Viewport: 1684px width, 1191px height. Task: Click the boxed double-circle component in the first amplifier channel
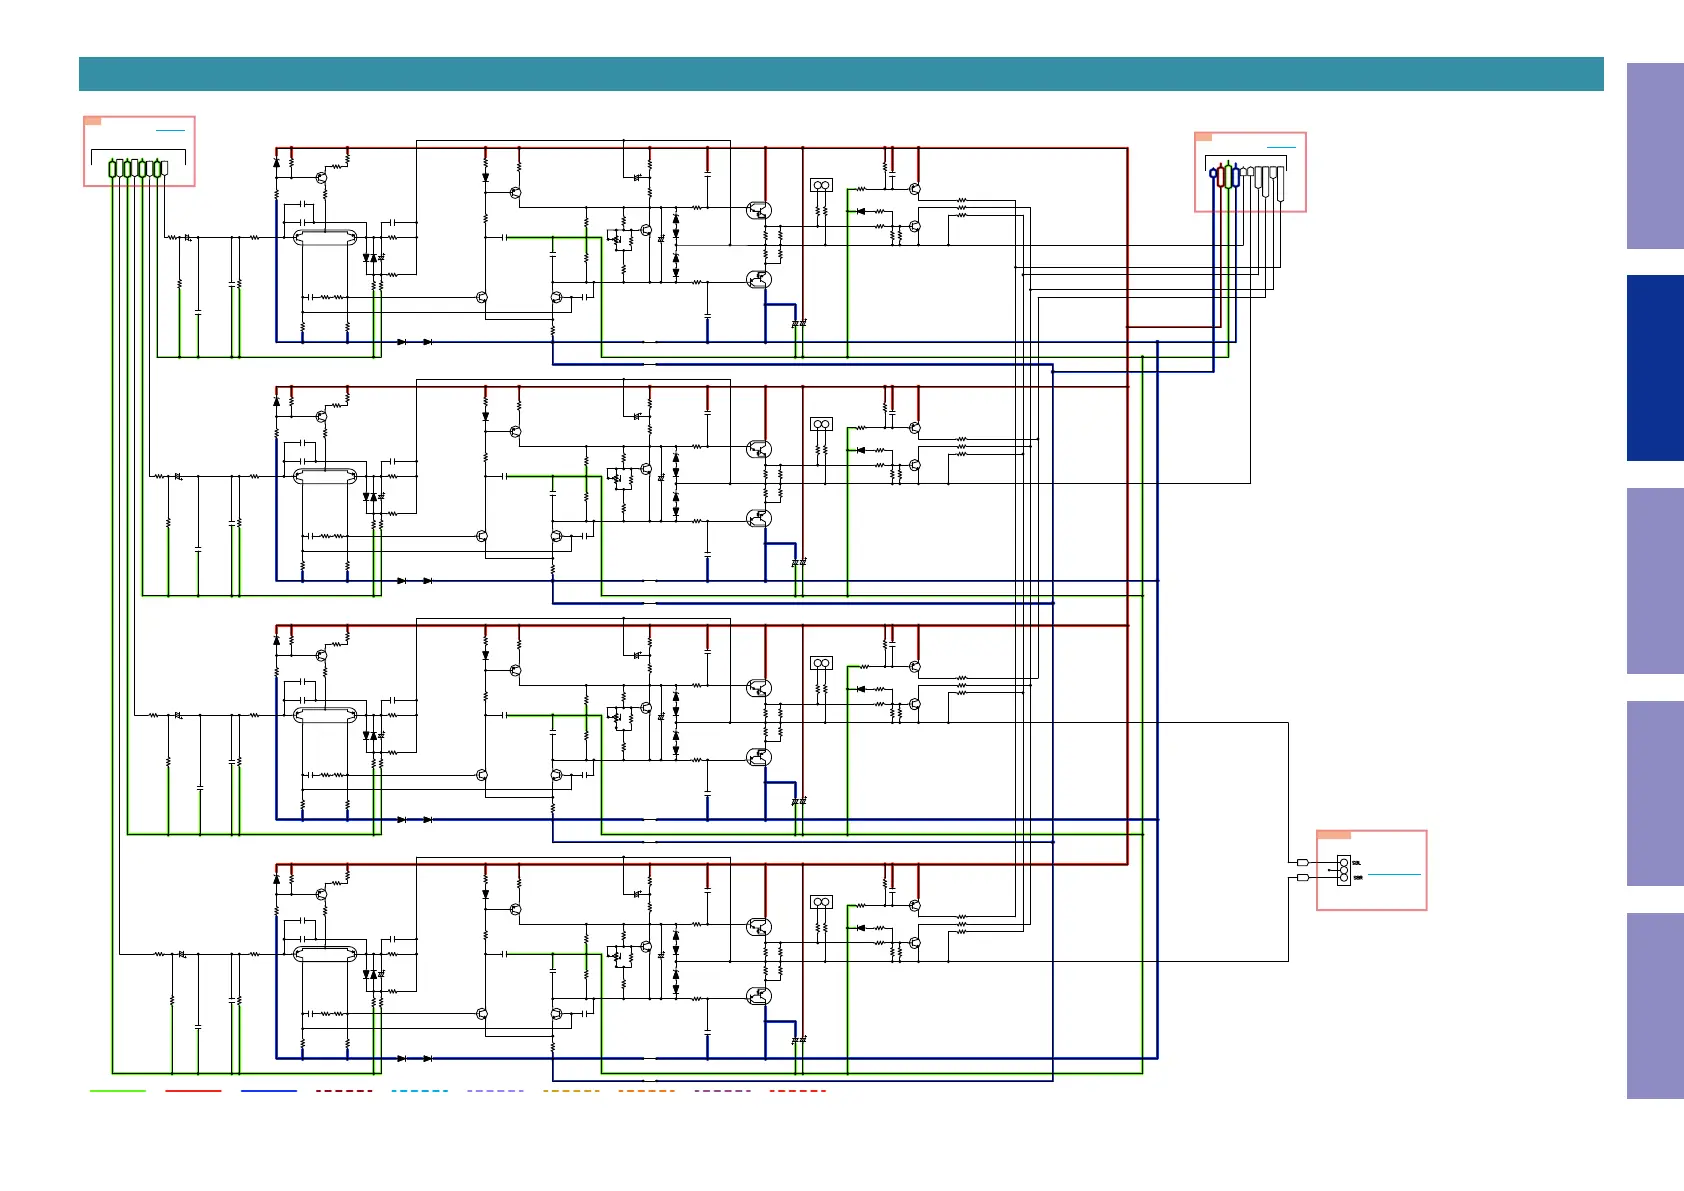click(x=821, y=185)
